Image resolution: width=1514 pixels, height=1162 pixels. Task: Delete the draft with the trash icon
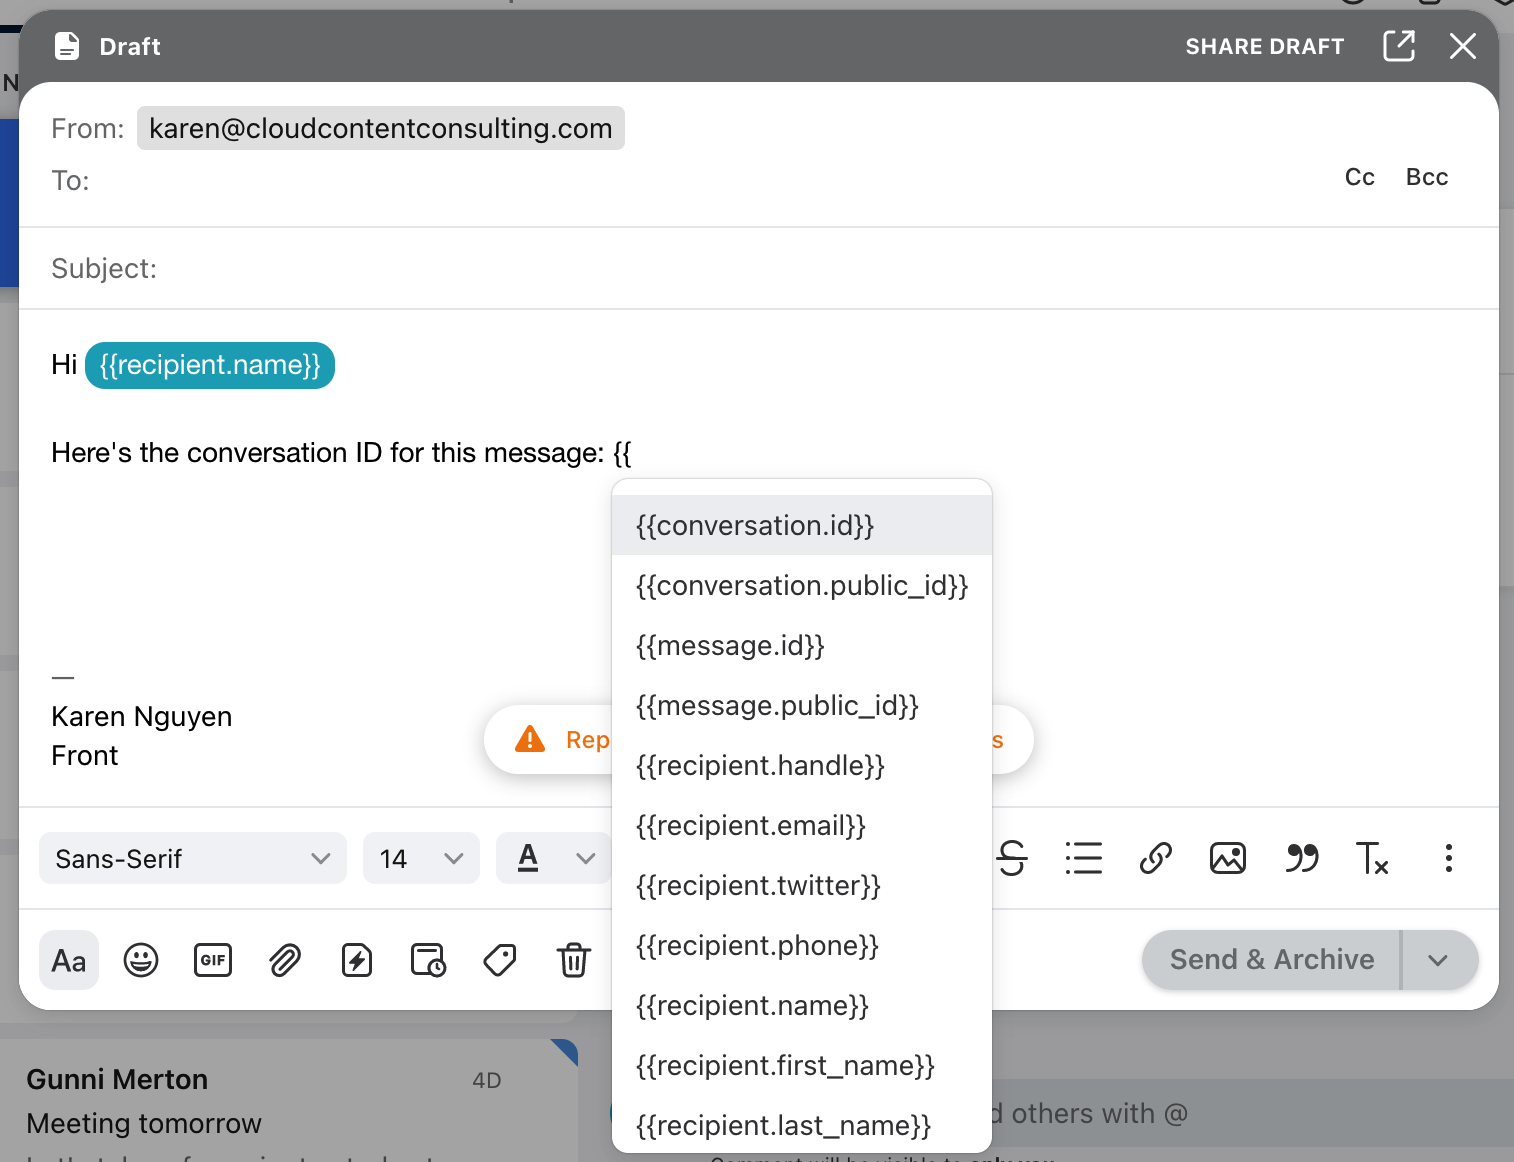pyautogui.click(x=573, y=960)
